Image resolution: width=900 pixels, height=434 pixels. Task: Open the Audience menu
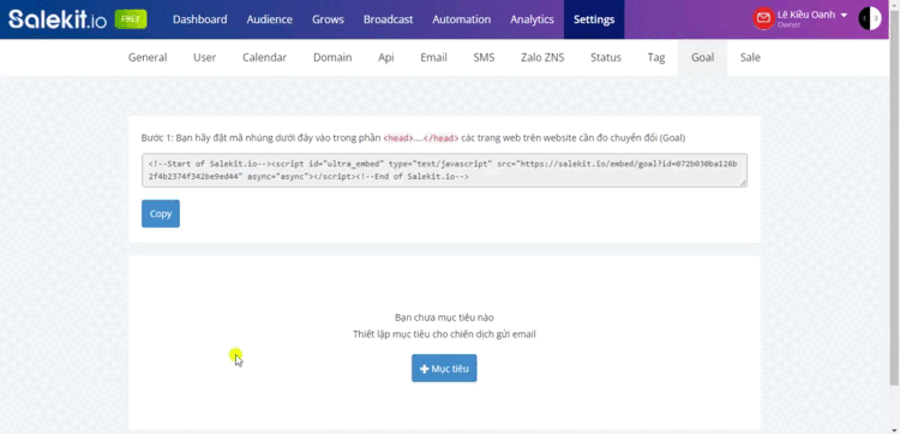269,20
